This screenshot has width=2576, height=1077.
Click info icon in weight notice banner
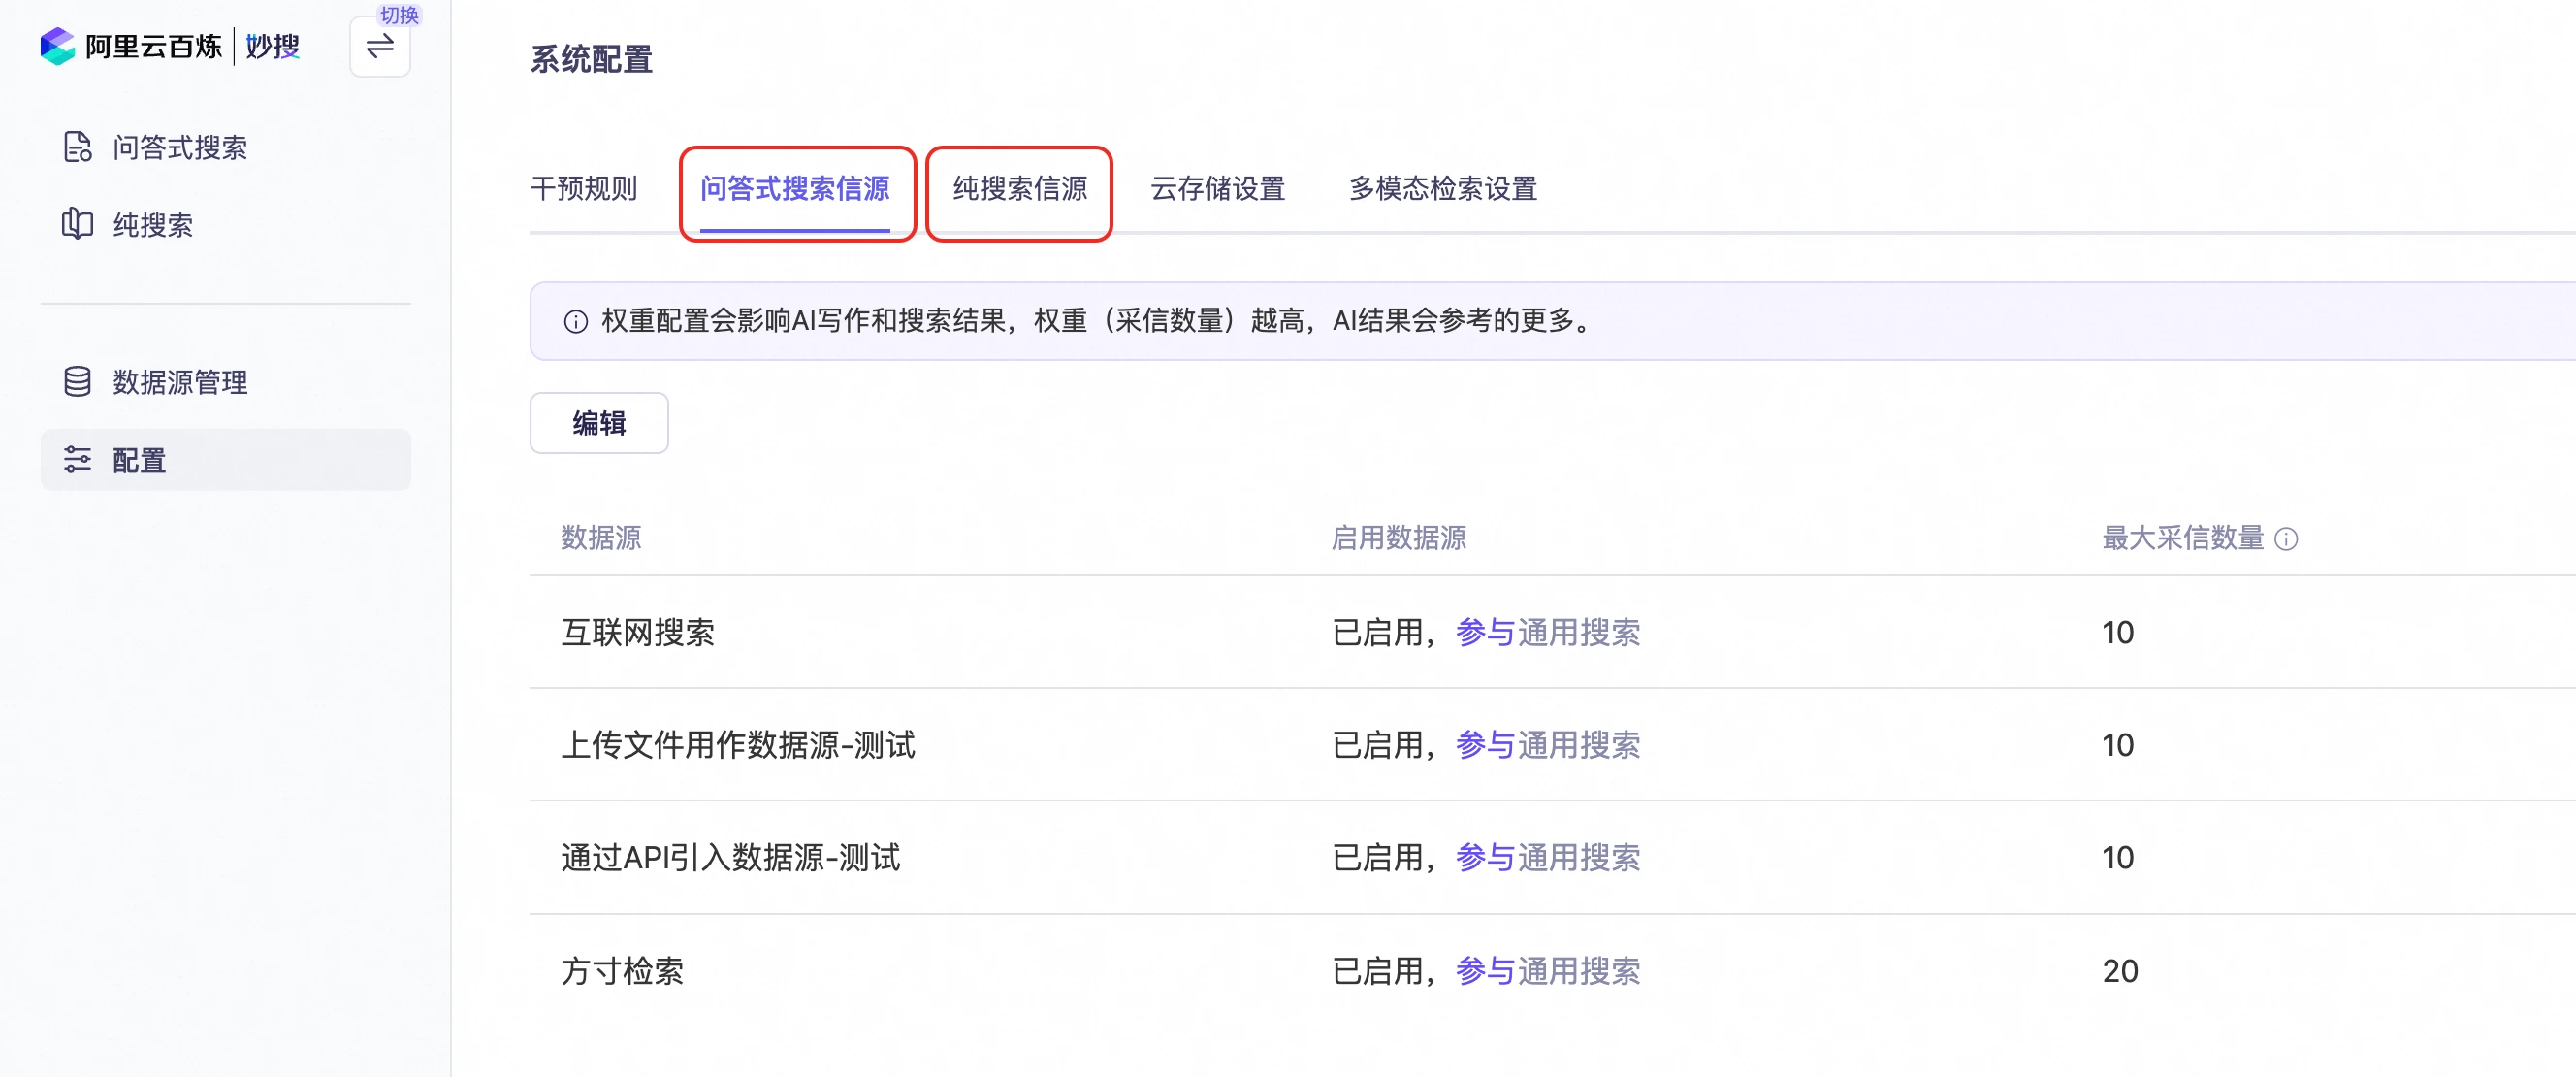coord(575,321)
